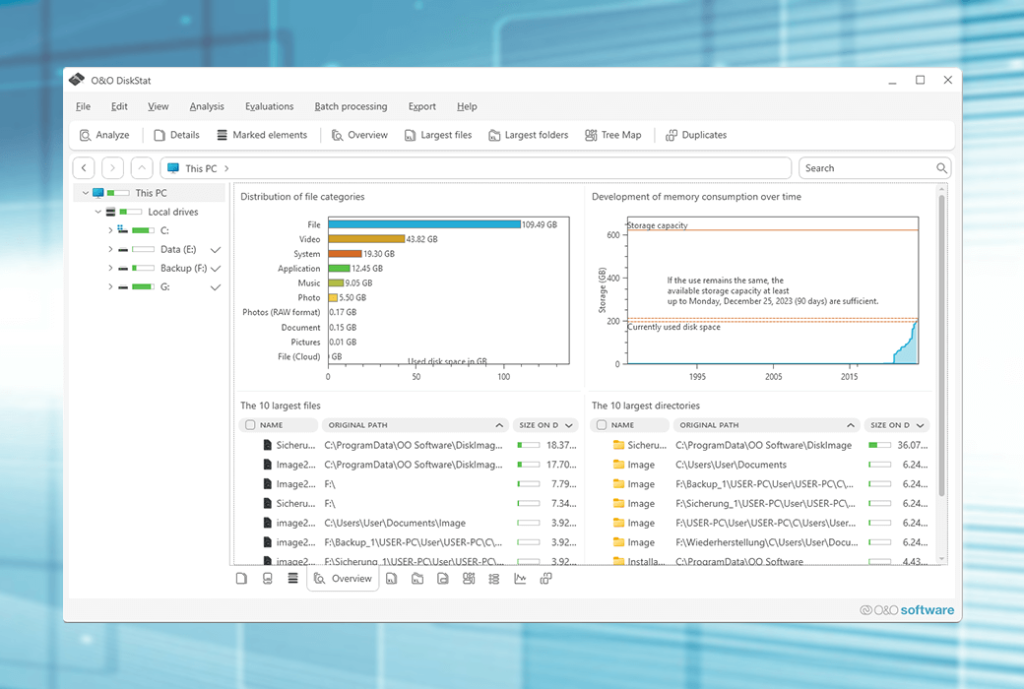Image resolution: width=1024 pixels, height=689 pixels.
Task: Toggle the checkmark for G: drive
Action: (216, 287)
